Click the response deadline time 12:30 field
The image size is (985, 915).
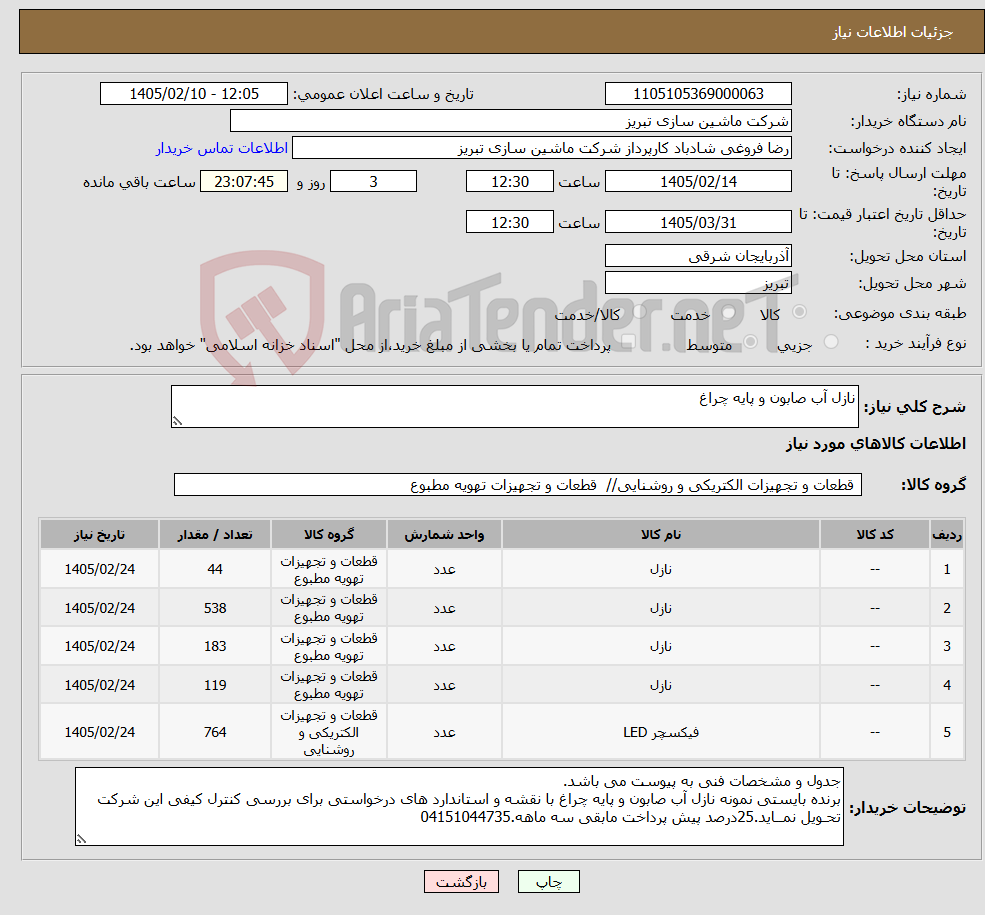click(509, 182)
